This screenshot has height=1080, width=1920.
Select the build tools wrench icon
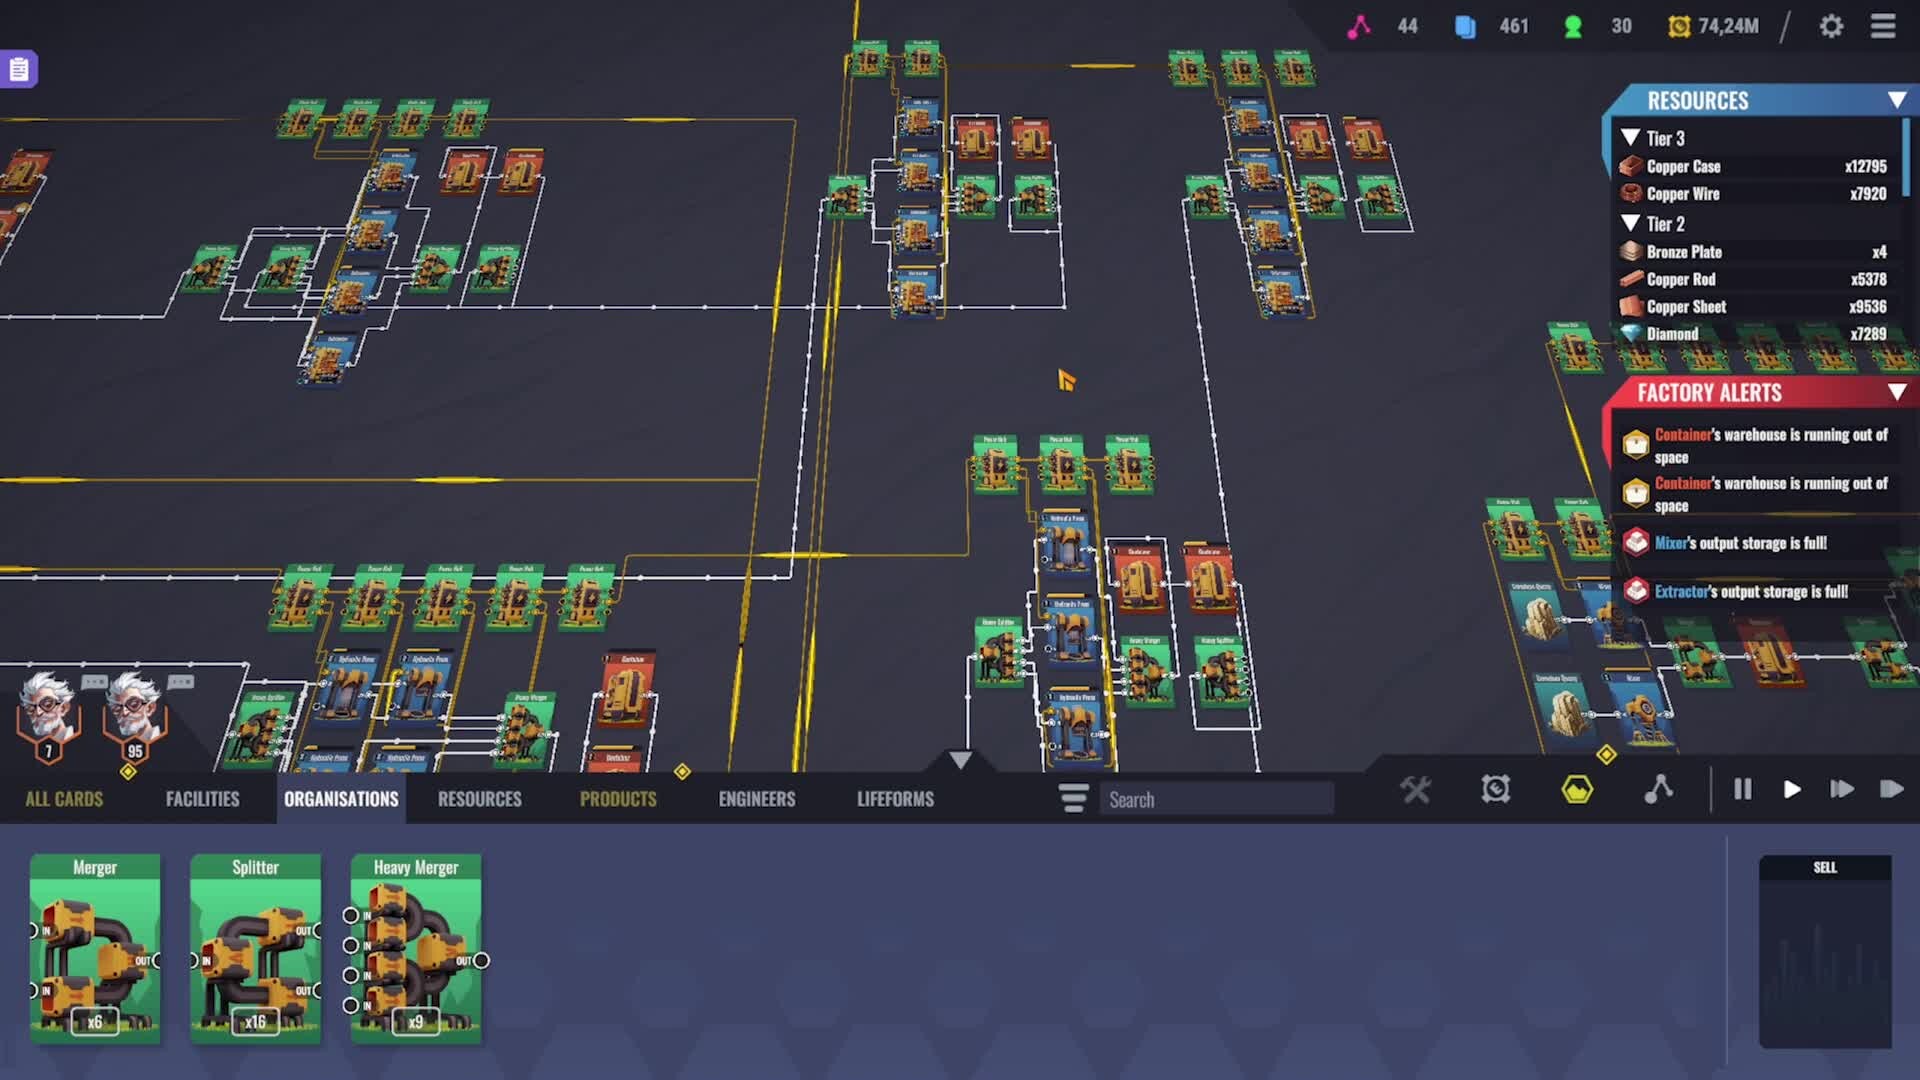pos(1415,790)
